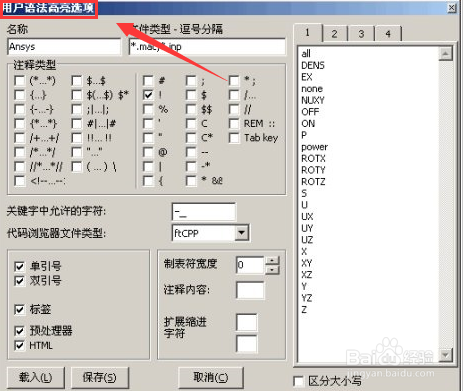The width and height of the screenshot is (463, 391).
Task: Check the (*...*) comment type box
Action: (20, 81)
